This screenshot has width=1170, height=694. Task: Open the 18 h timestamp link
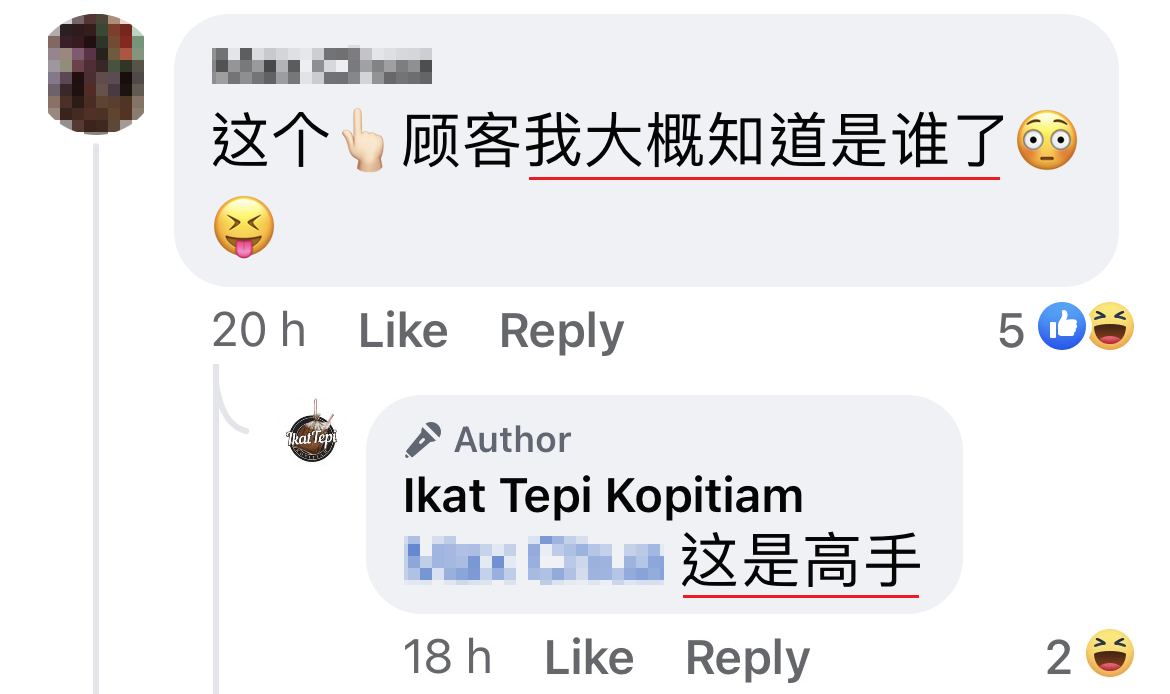(447, 657)
